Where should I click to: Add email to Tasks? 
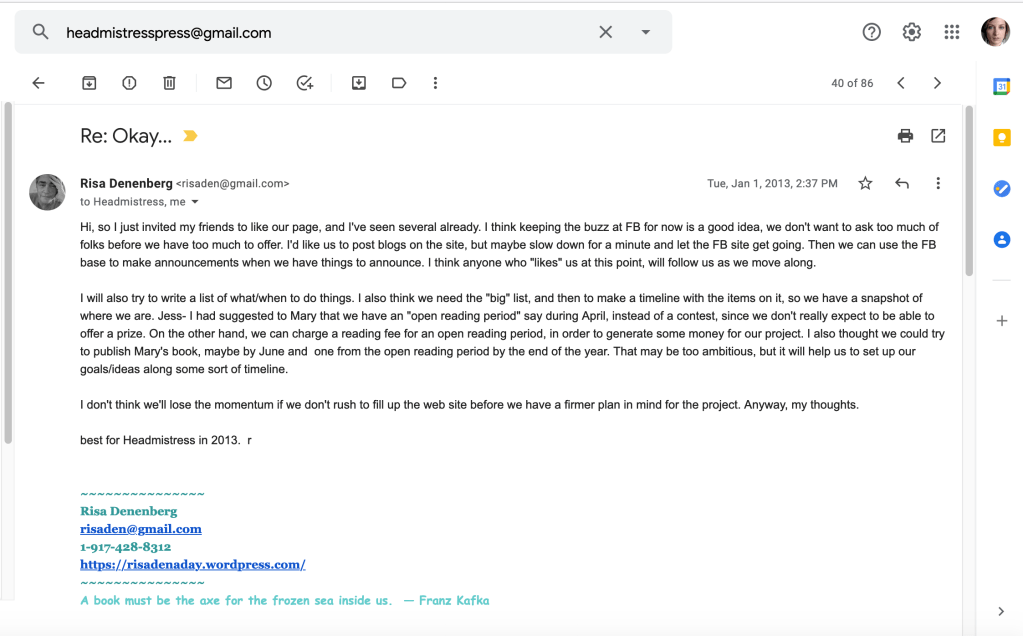coord(305,83)
